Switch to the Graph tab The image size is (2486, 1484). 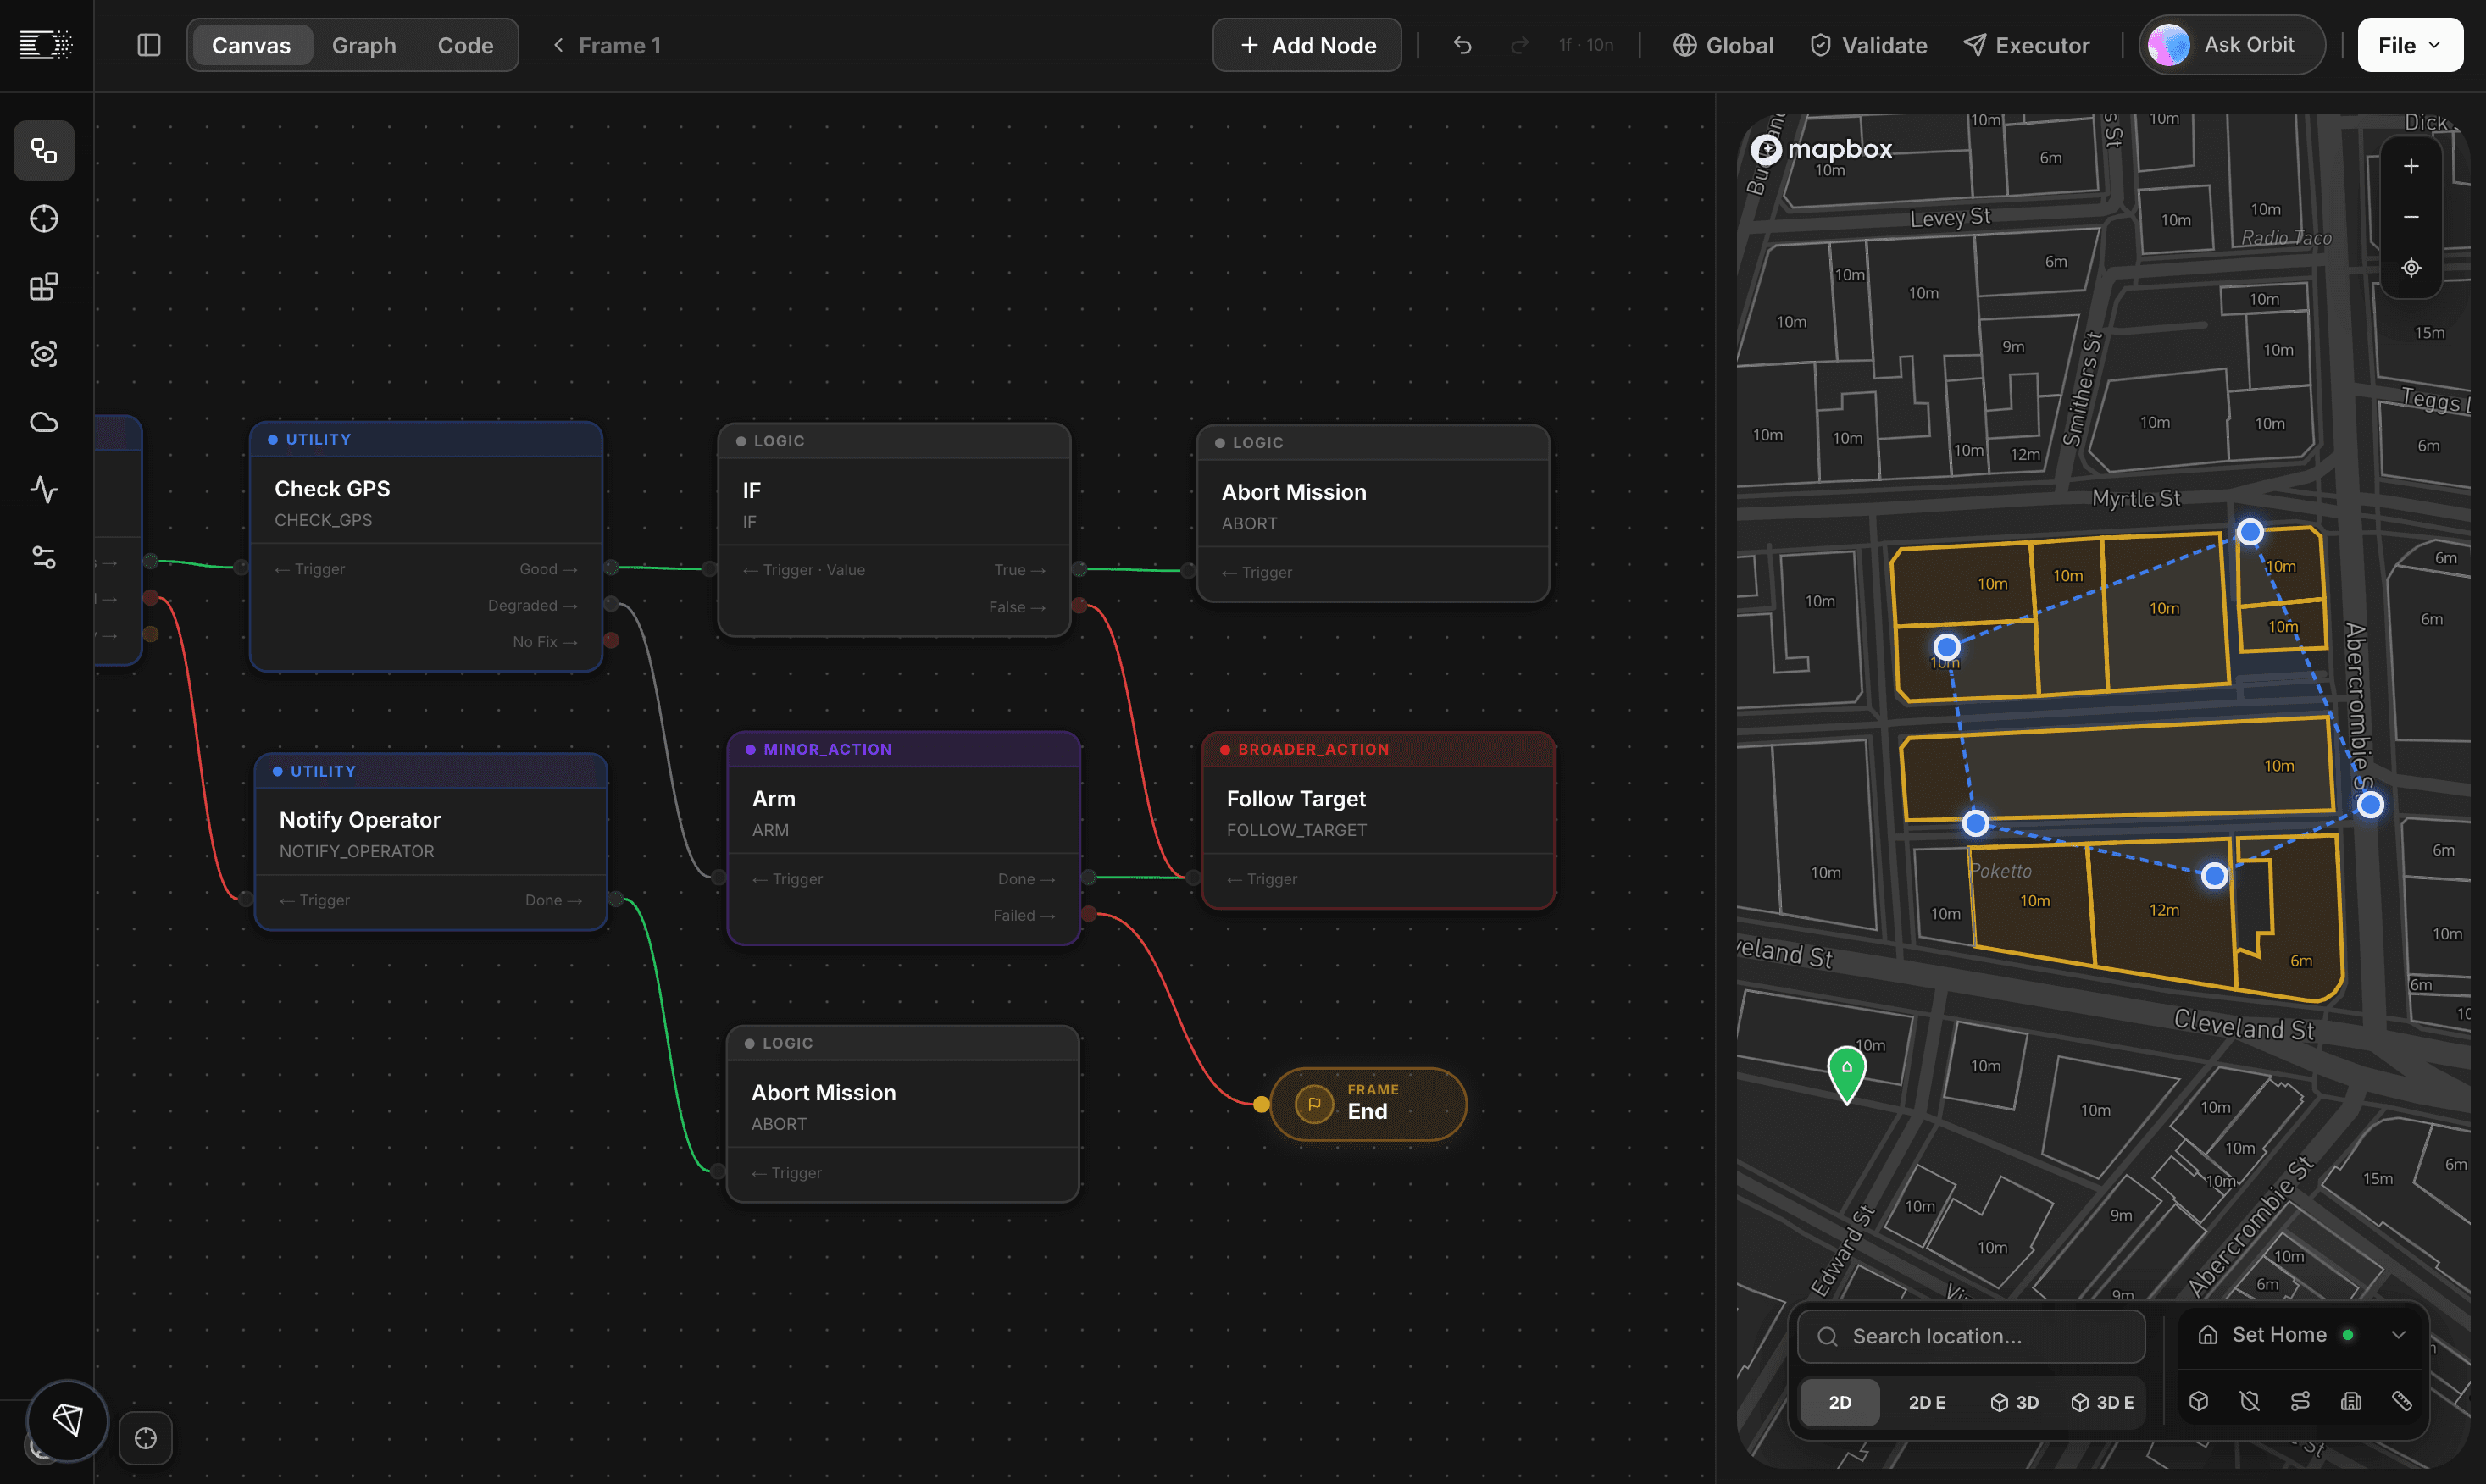point(364,45)
